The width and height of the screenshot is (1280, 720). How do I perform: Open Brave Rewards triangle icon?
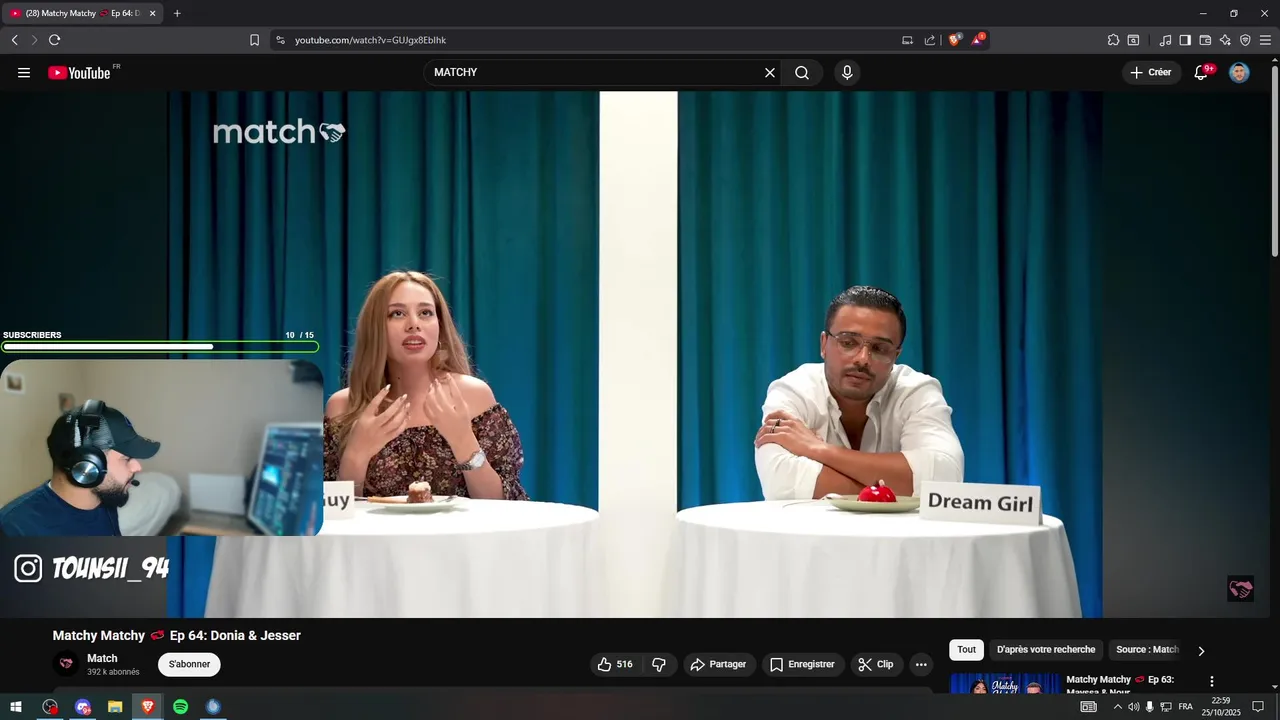978,40
